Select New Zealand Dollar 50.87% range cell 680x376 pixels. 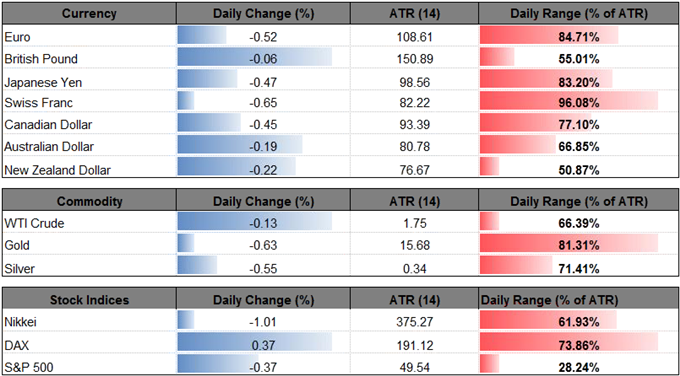coord(579,170)
